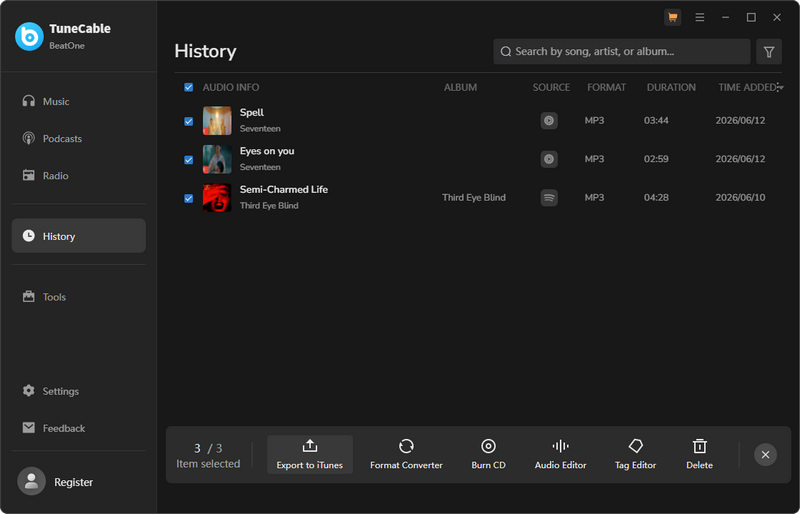Click the FORMAT column header

coord(606,87)
